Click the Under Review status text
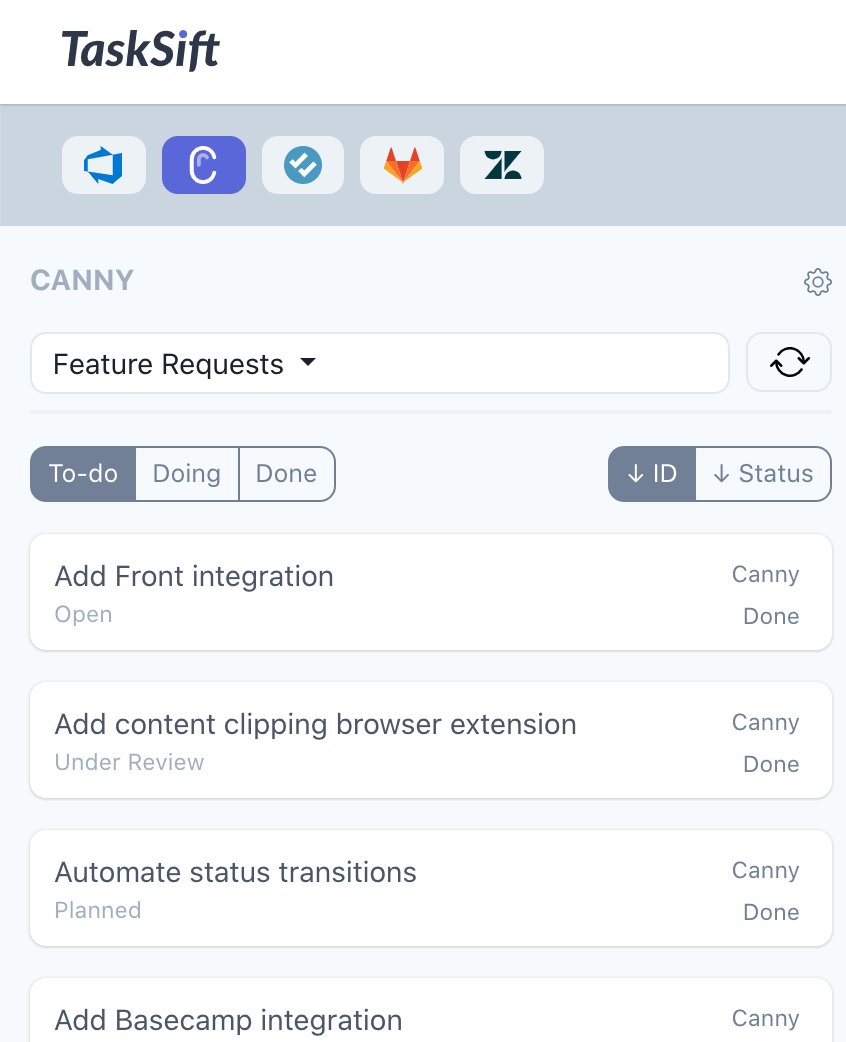The height and width of the screenshot is (1042, 846). tap(129, 762)
